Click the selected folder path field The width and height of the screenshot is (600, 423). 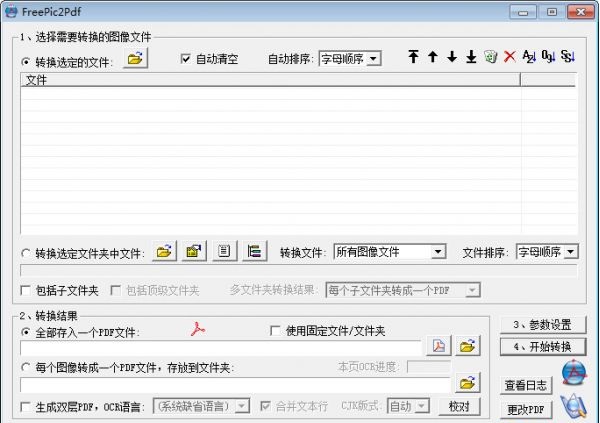pos(298,270)
